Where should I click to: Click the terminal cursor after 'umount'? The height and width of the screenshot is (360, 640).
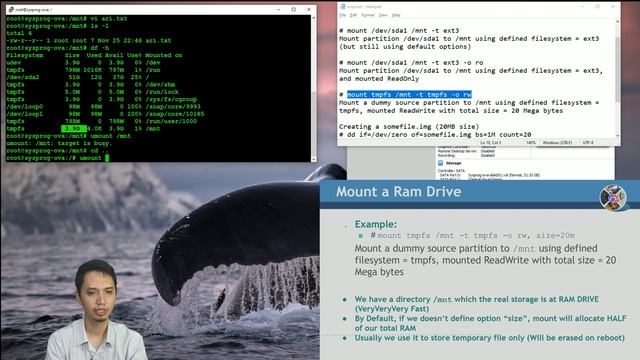(x=107, y=158)
